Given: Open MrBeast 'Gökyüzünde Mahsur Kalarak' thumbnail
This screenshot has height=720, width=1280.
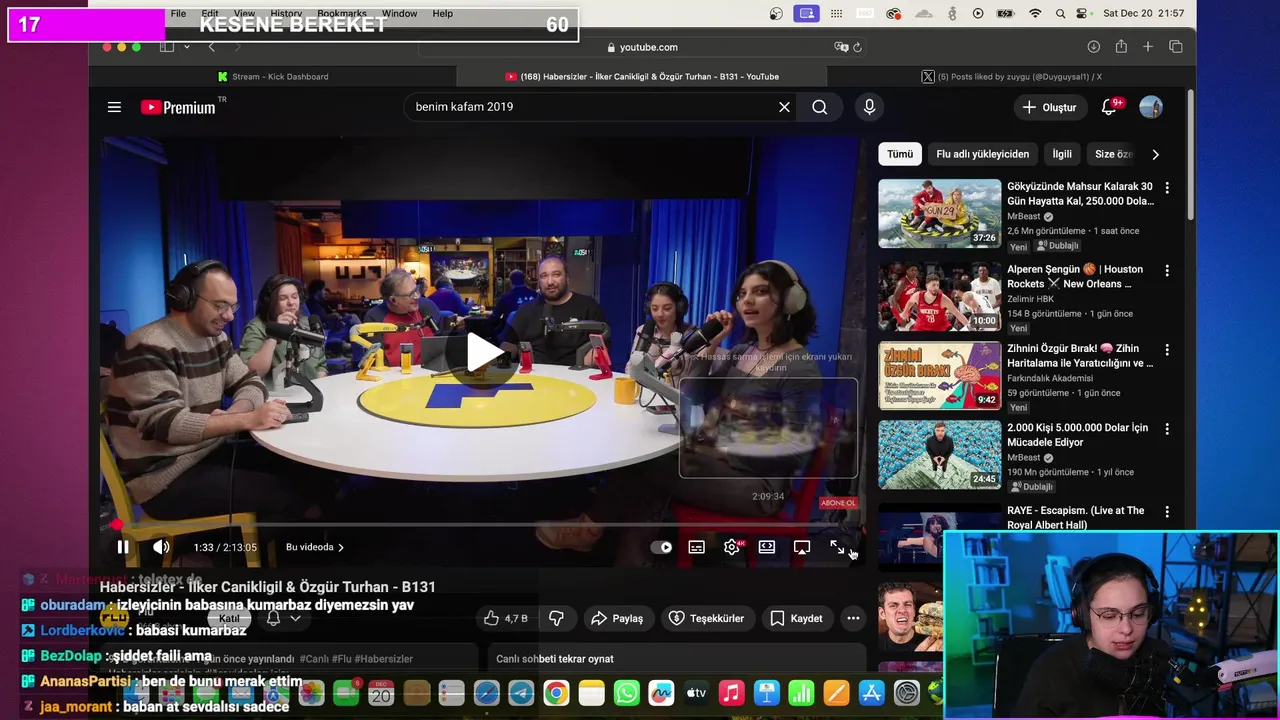Looking at the screenshot, I should coord(940,213).
